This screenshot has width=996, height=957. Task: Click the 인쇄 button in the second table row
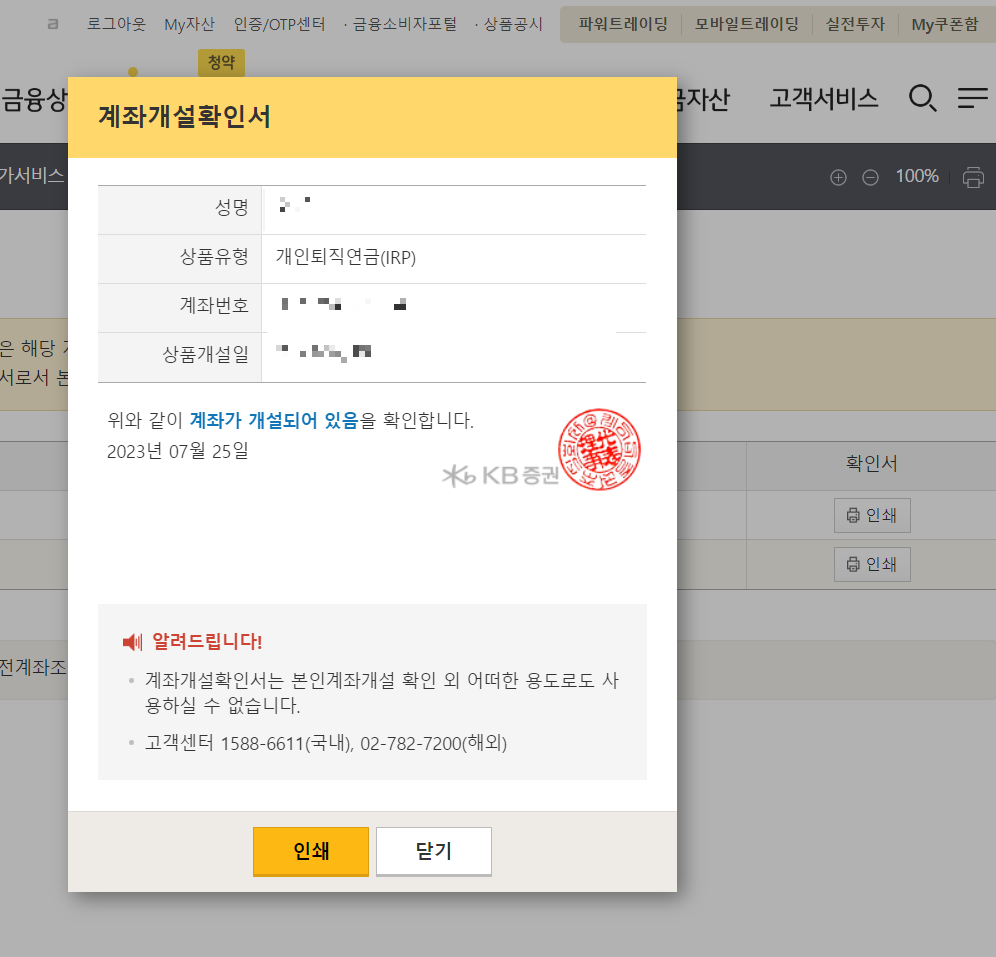(x=871, y=564)
